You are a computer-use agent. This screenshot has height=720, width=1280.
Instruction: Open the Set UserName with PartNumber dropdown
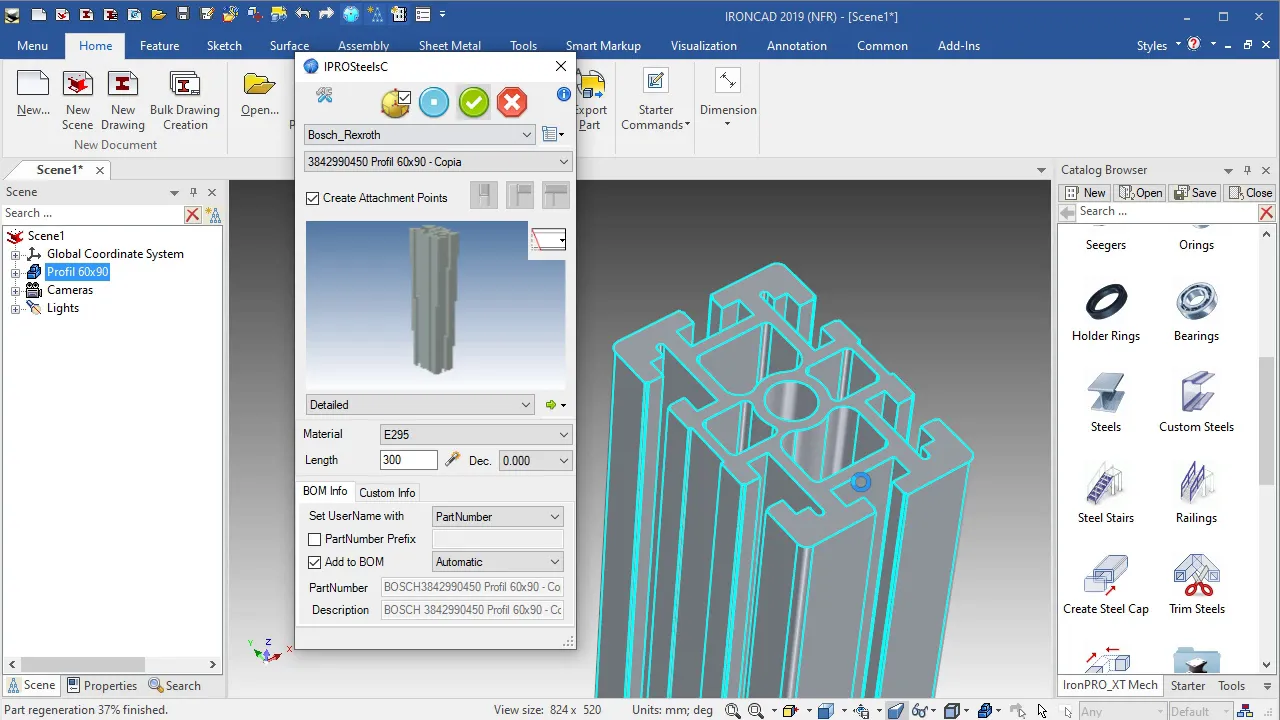pos(498,517)
